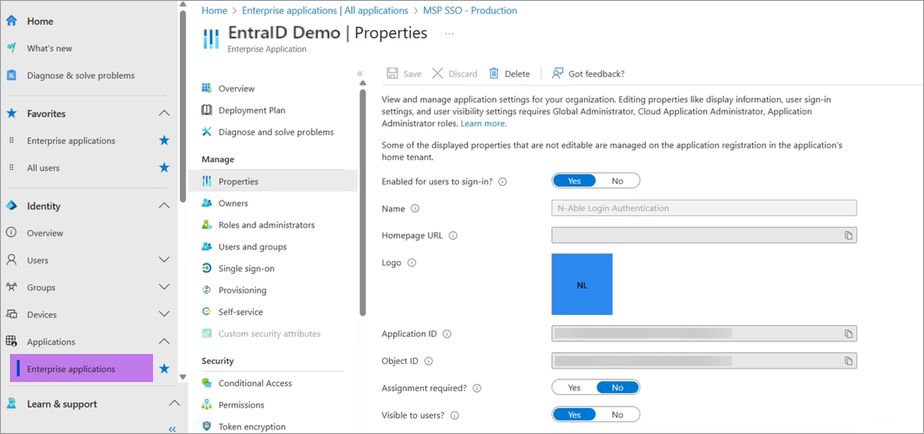Open Conditional Access under Security
Screen dimensions: 924x434
[x=255, y=383]
